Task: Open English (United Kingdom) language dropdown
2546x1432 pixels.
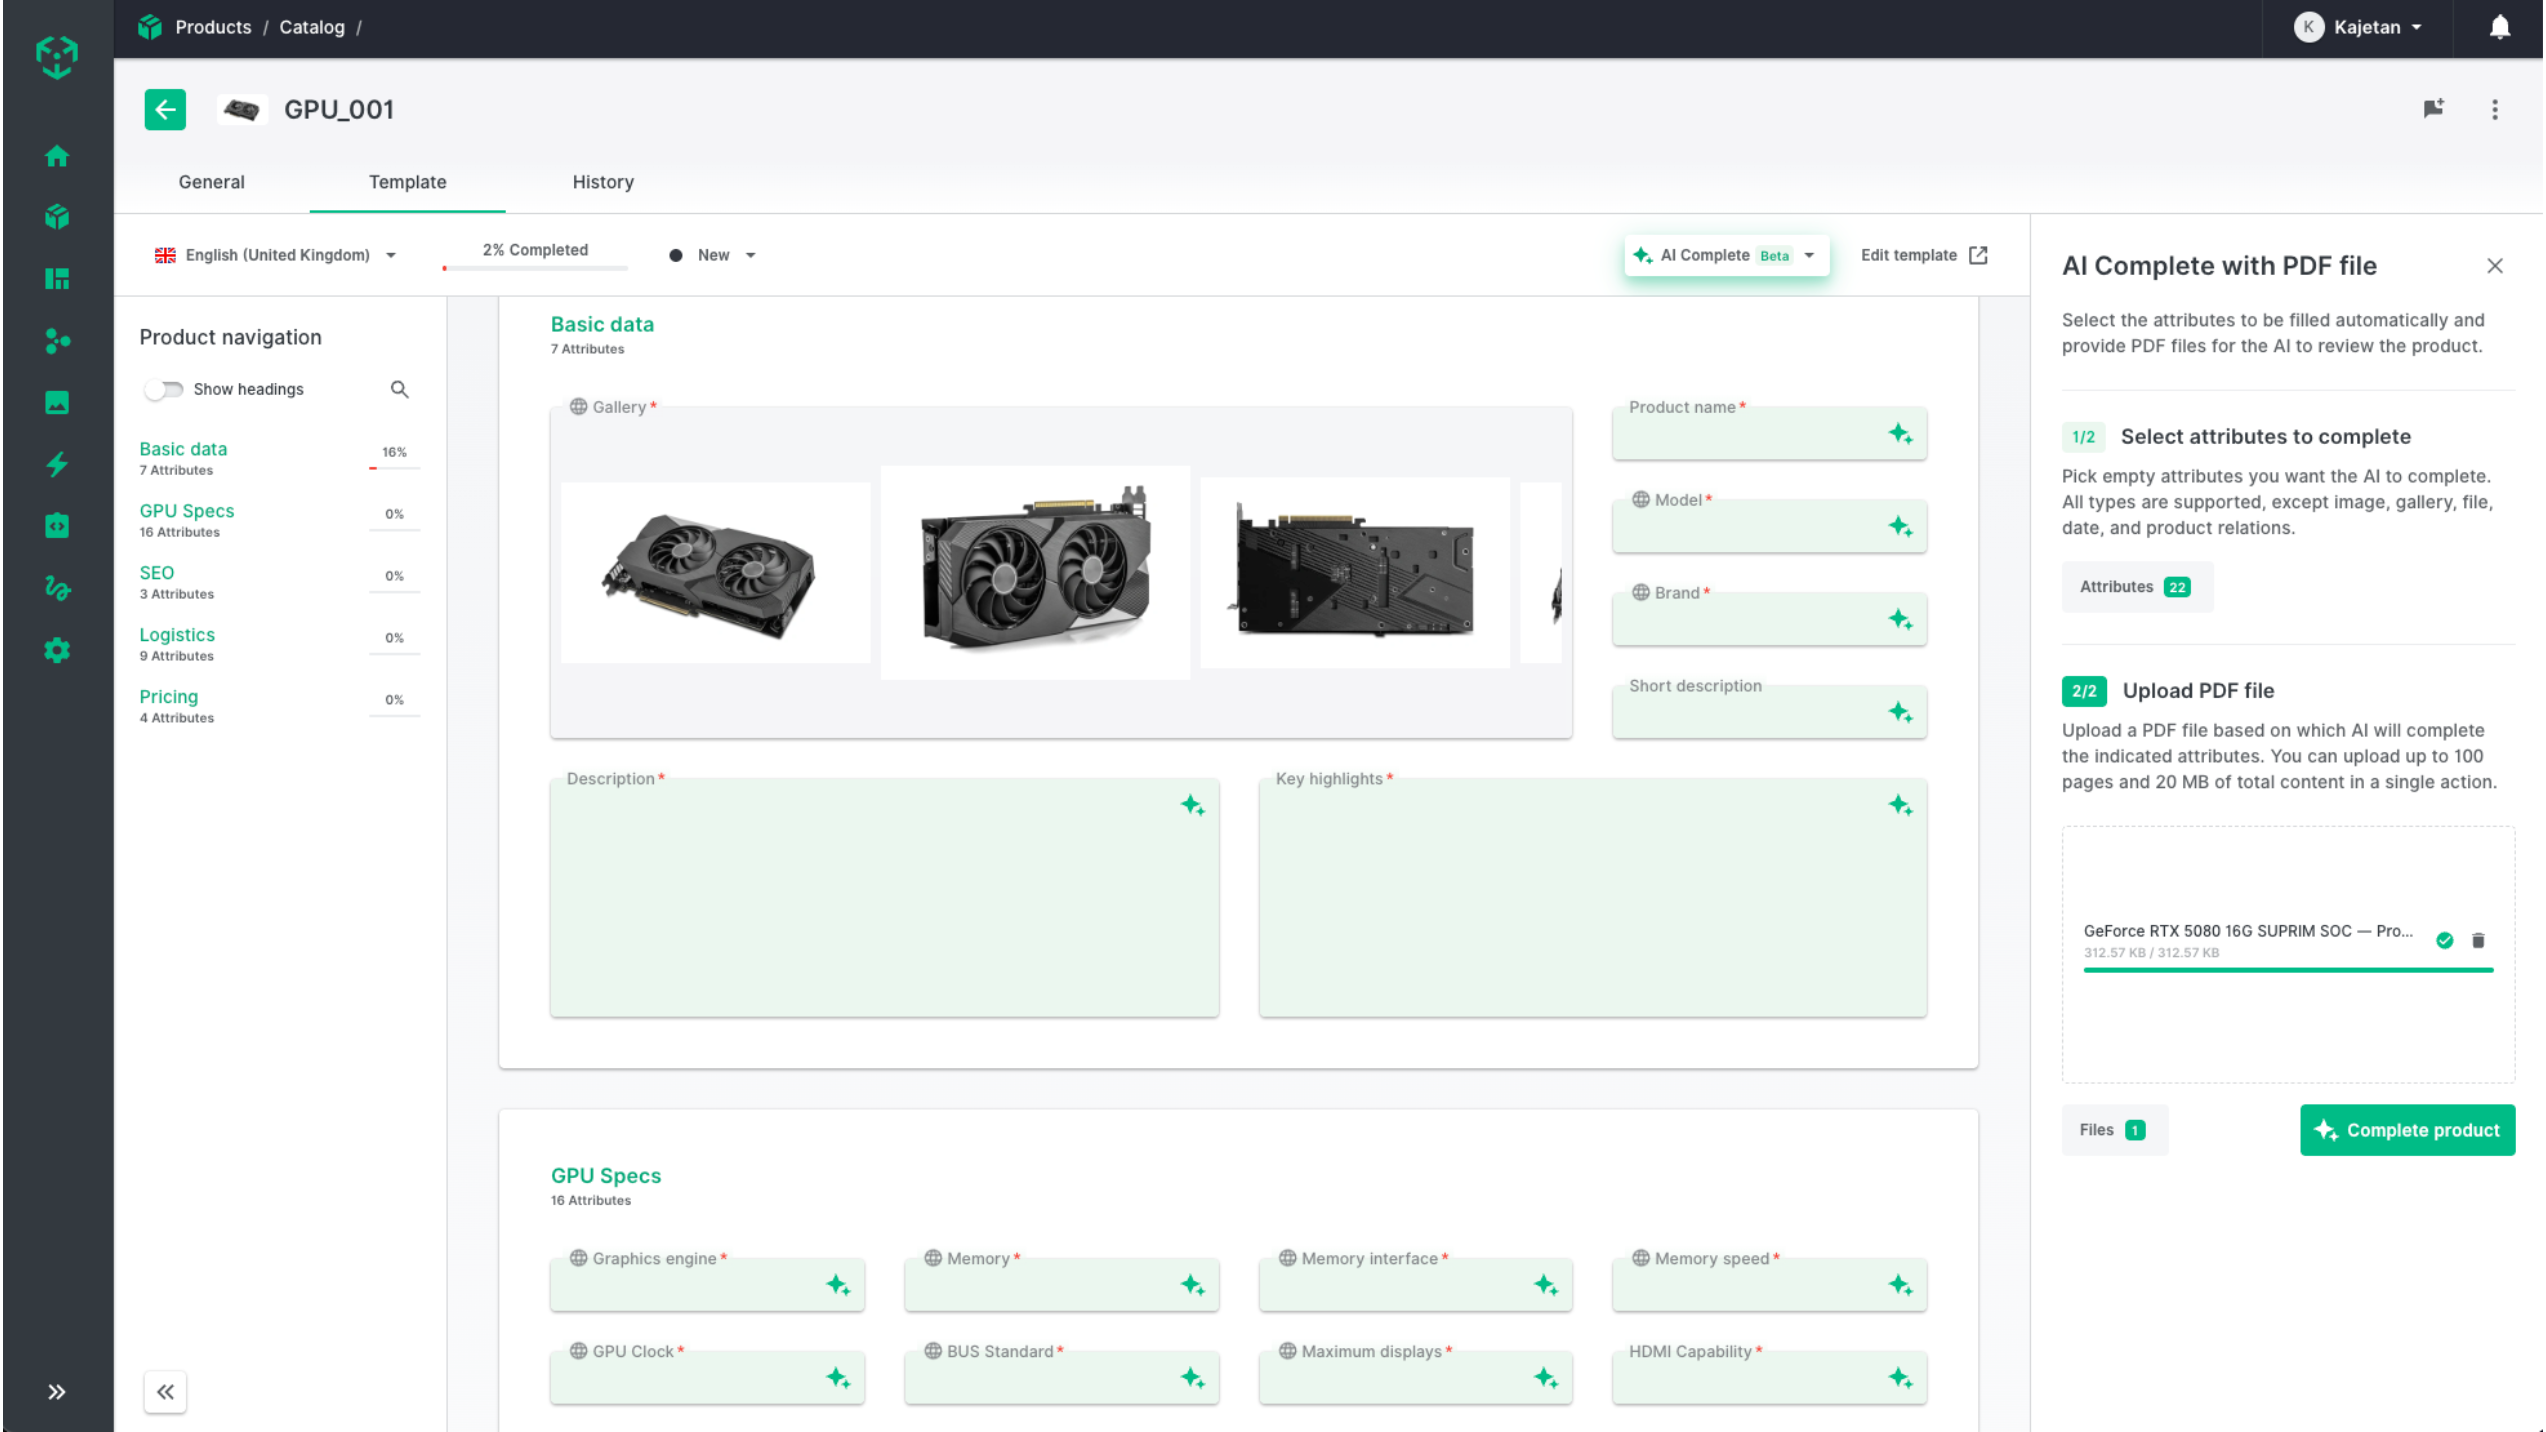Action: point(276,255)
